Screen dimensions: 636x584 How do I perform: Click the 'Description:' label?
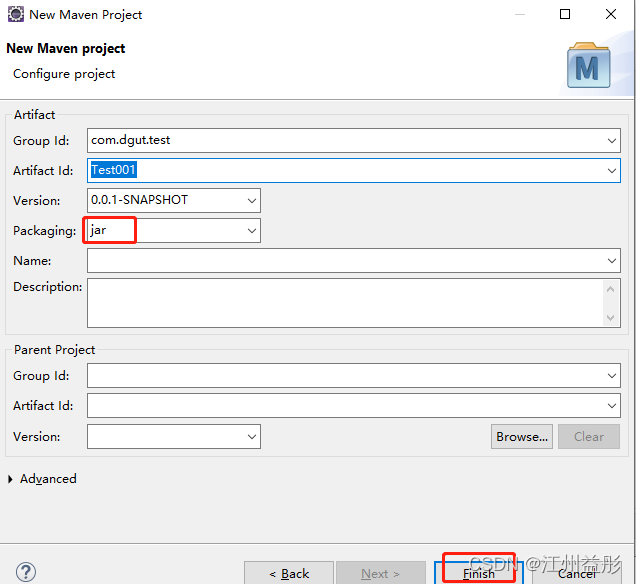(47, 287)
